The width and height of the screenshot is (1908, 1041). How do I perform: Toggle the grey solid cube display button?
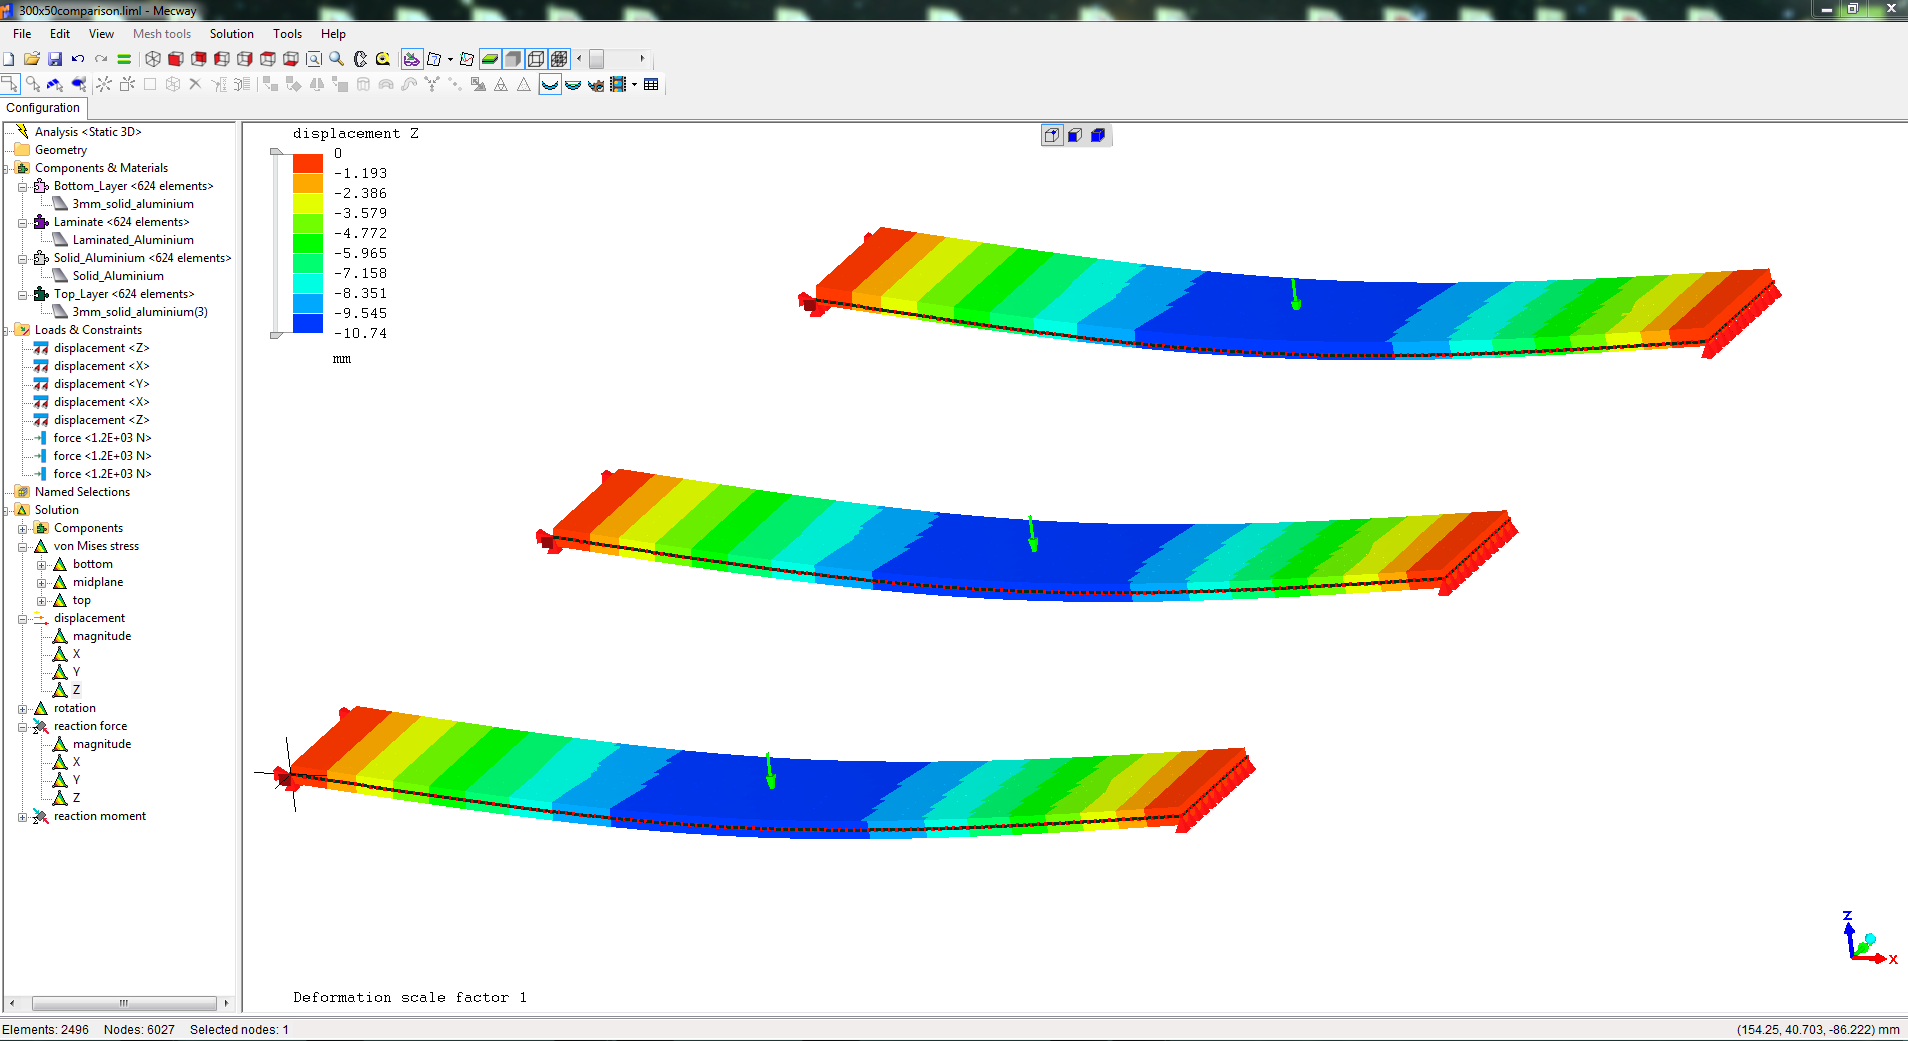pos(513,59)
